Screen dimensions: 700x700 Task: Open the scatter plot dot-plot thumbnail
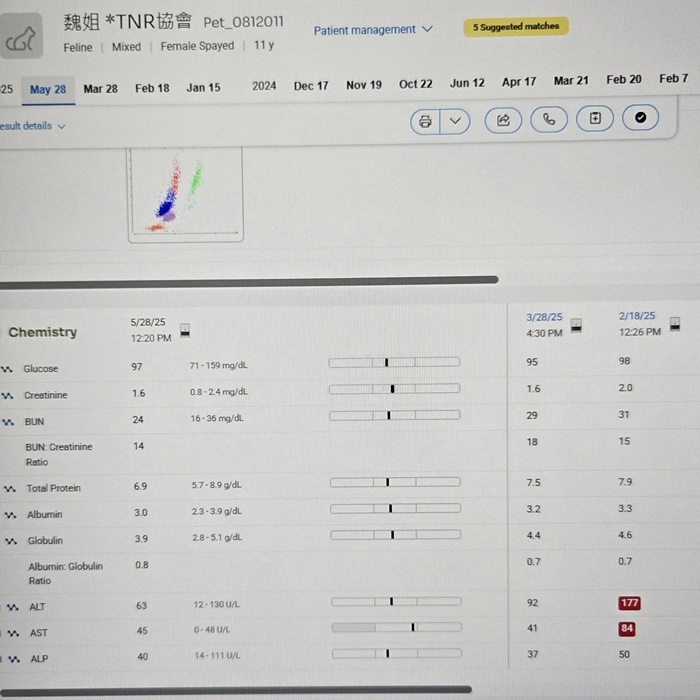[185, 195]
